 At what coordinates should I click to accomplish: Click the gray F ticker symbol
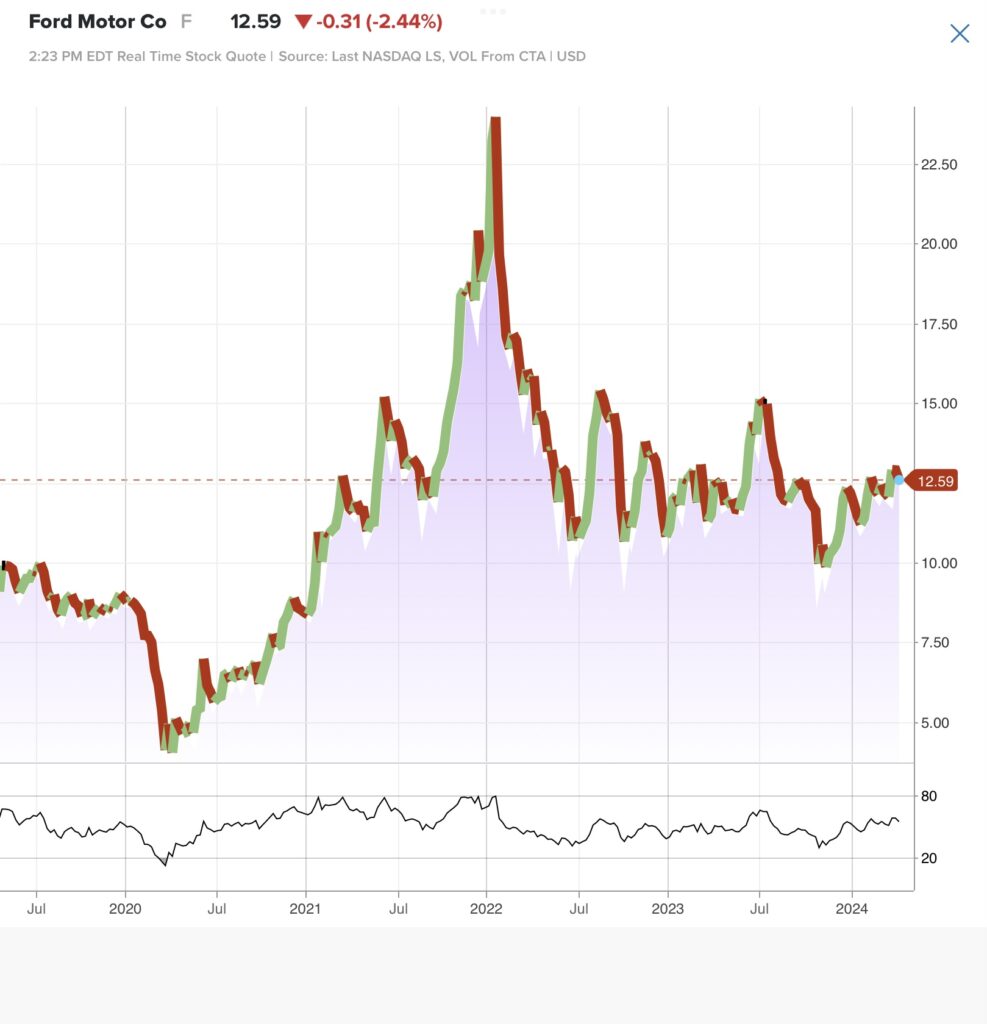point(186,21)
